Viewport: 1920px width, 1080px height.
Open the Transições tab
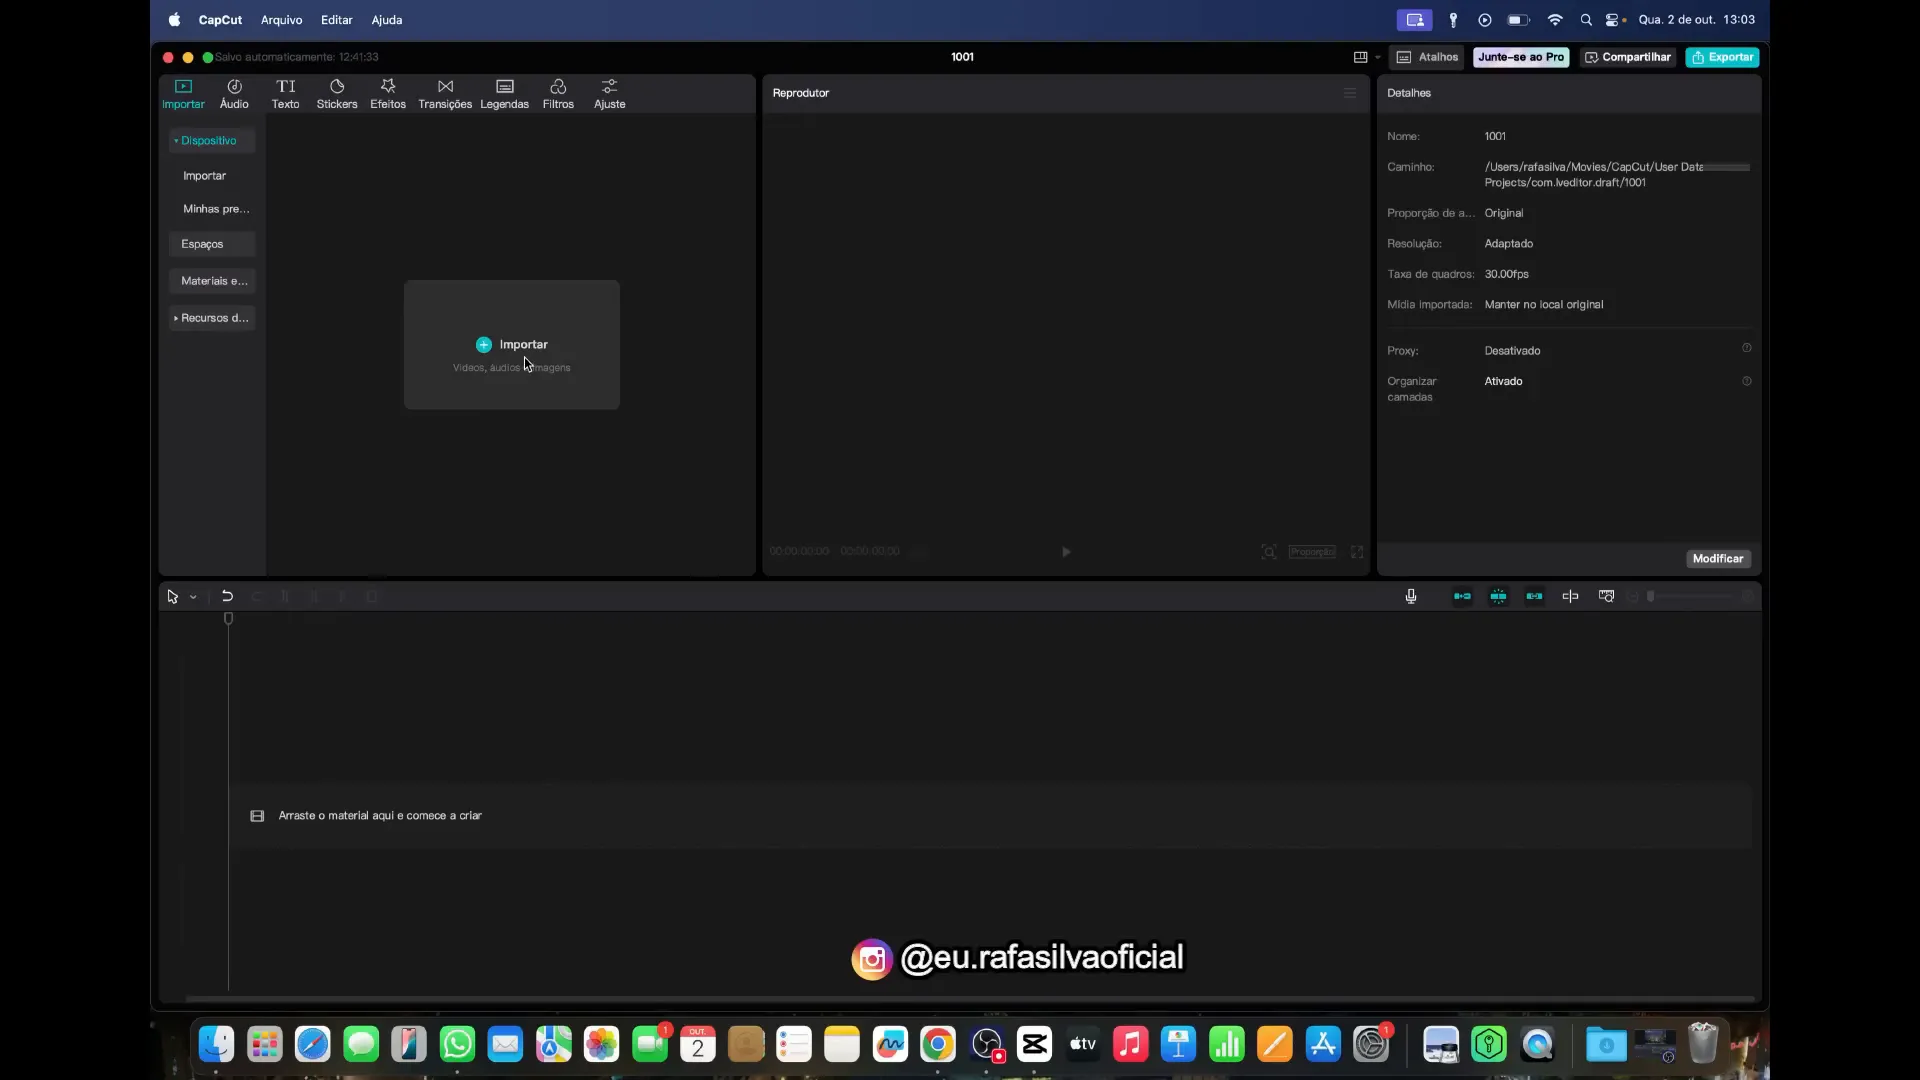coord(445,94)
